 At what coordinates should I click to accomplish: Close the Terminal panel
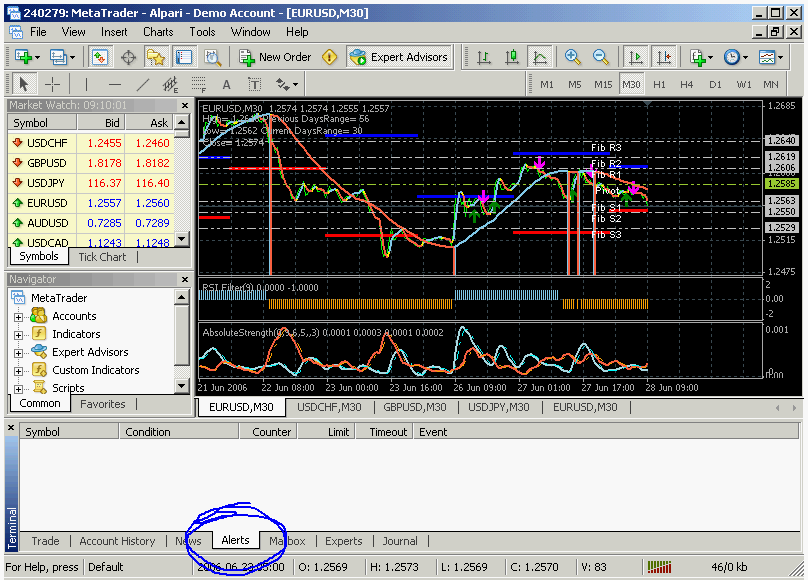(10, 428)
